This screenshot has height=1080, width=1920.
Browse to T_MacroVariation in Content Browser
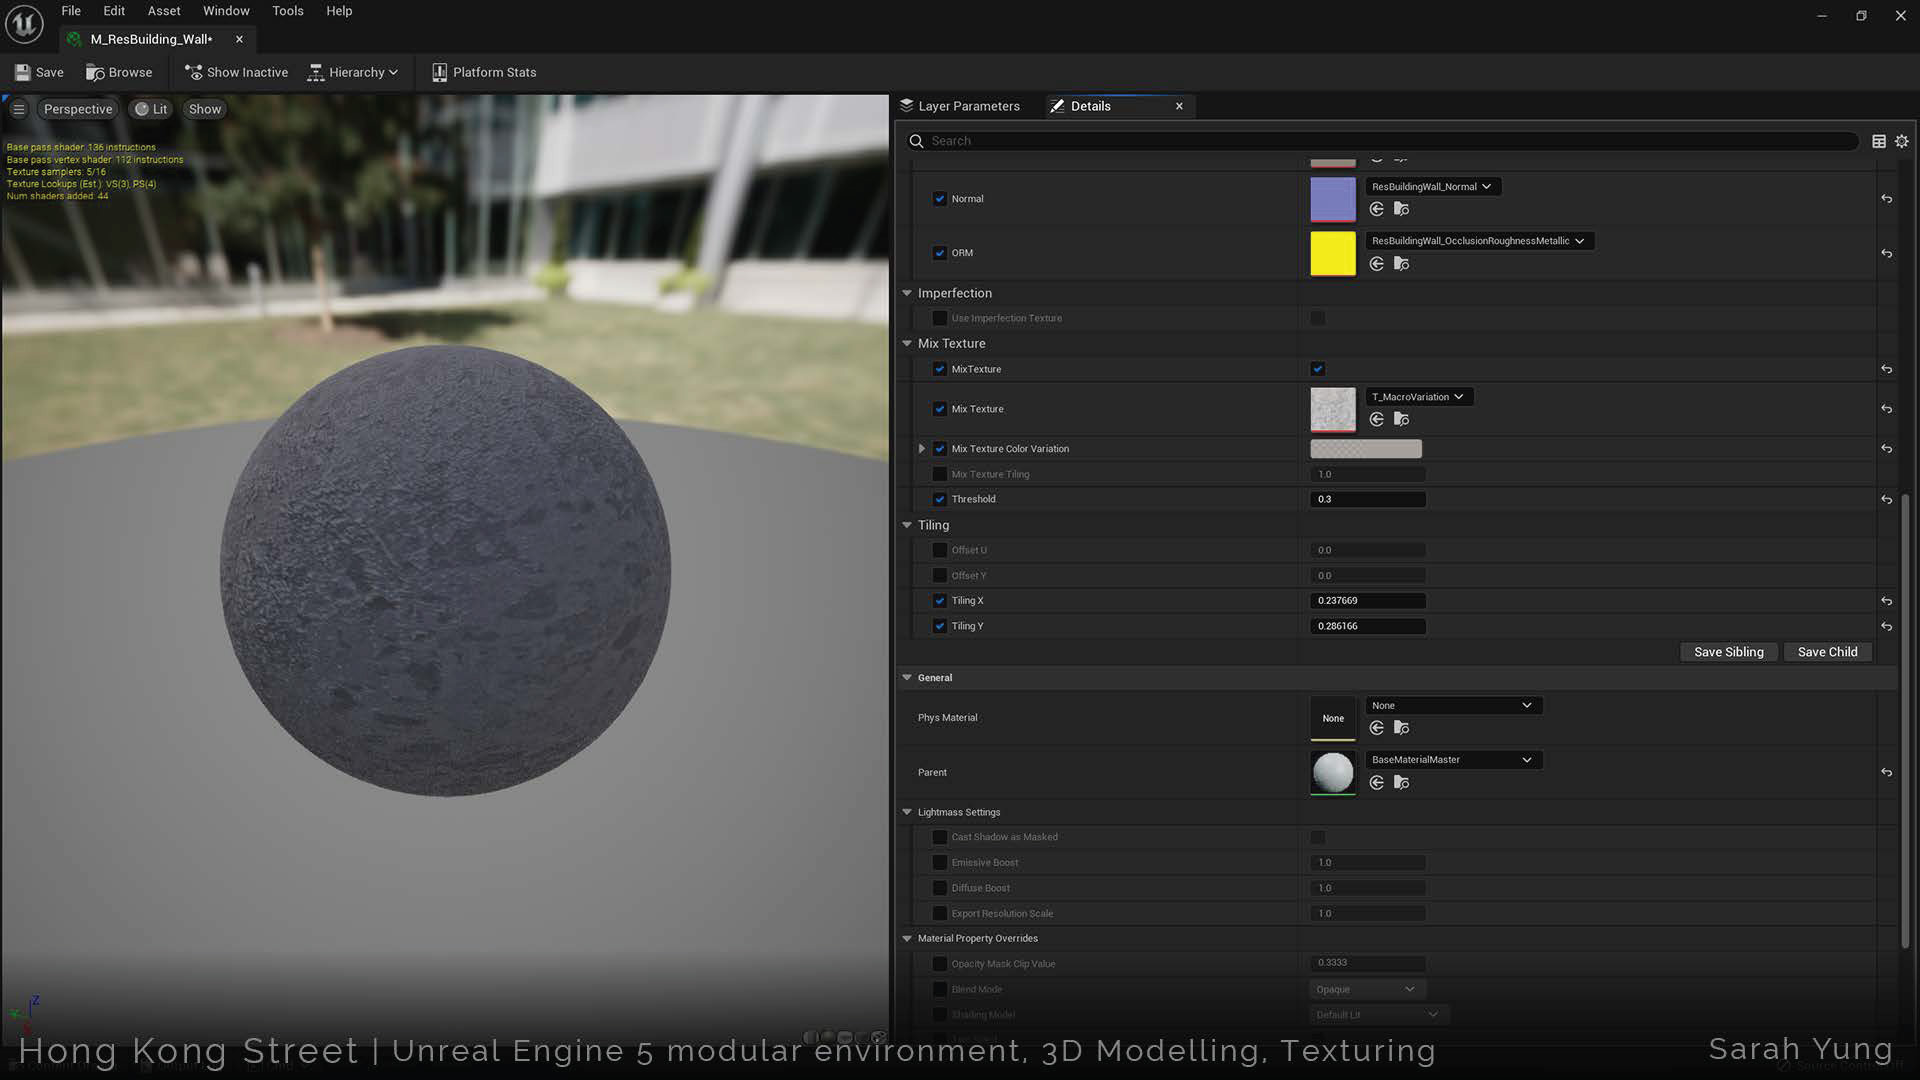click(1402, 420)
